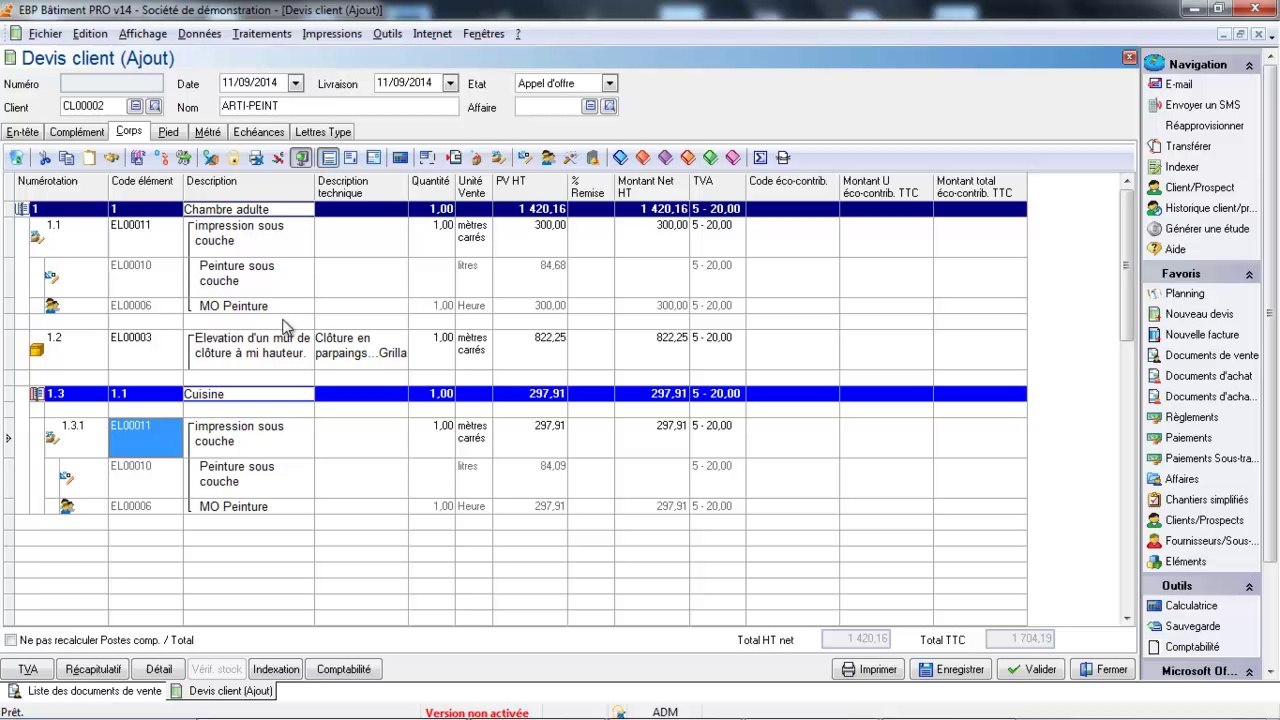Click the Récapitulatif button
This screenshot has width=1280, height=720.
pos(93,669)
